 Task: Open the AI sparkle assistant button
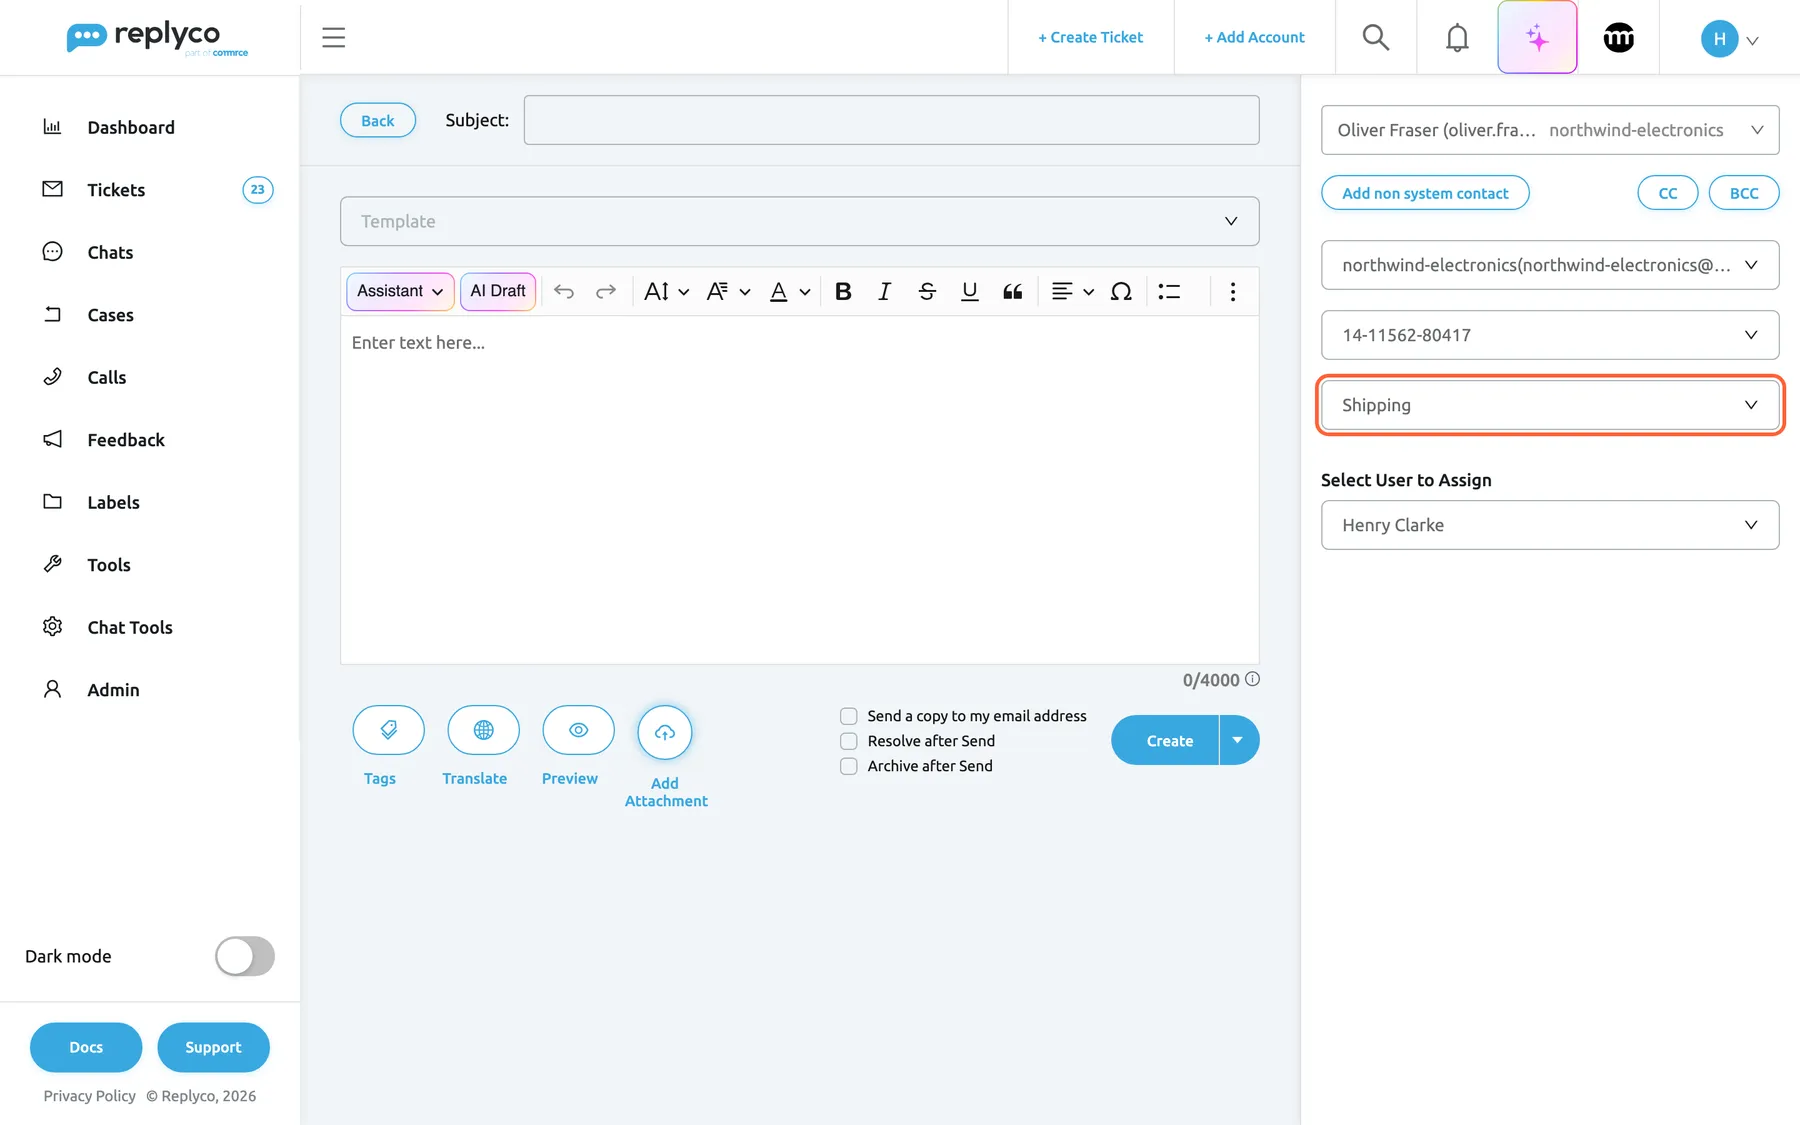[1537, 38]
